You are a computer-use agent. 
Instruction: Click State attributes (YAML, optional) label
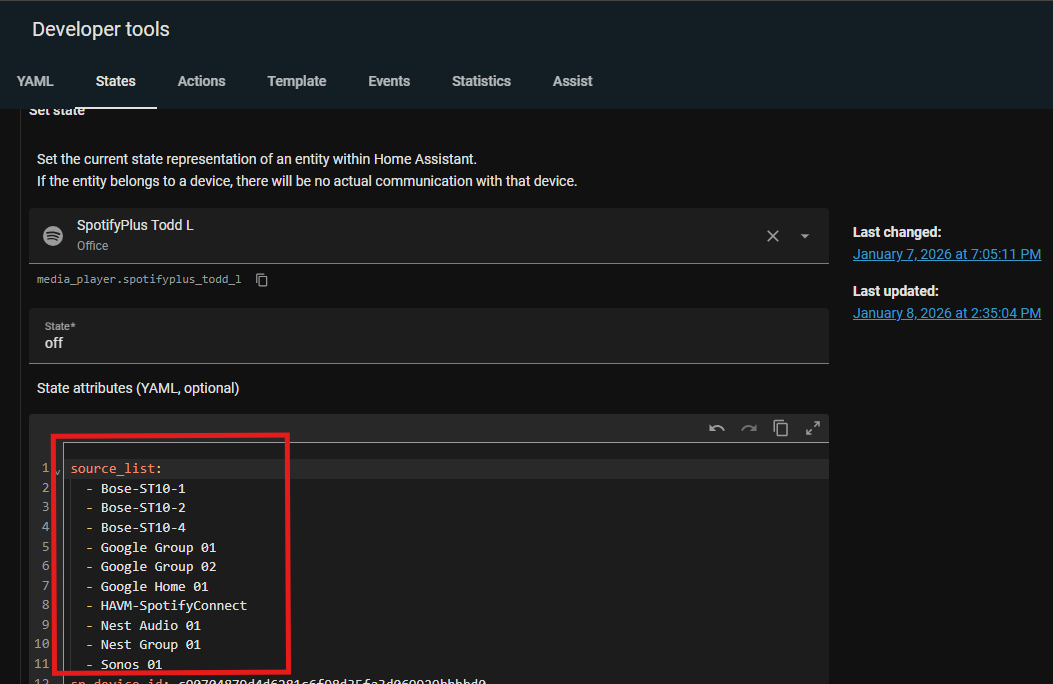pos(138,389)
